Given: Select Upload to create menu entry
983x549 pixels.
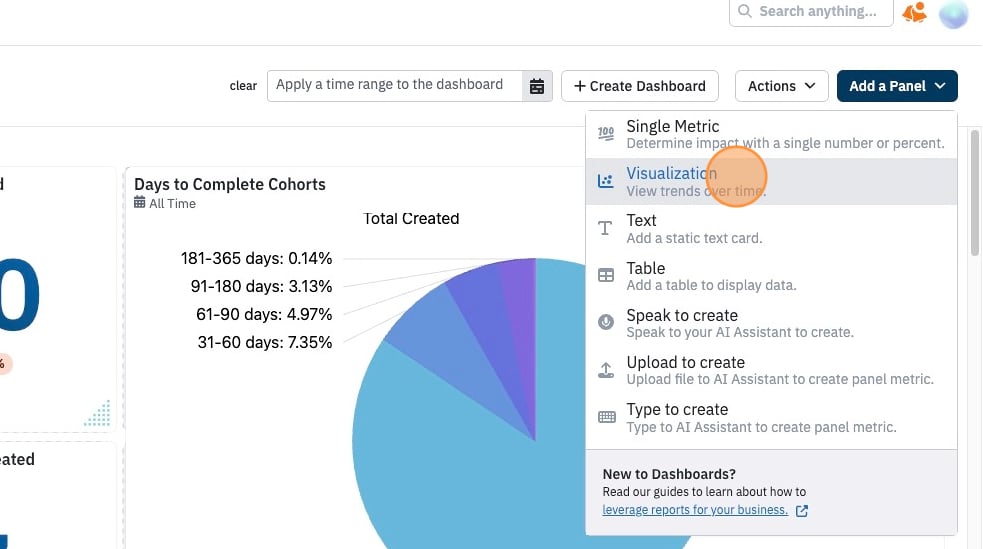Looking at the screenshot, I should (771, 370).
